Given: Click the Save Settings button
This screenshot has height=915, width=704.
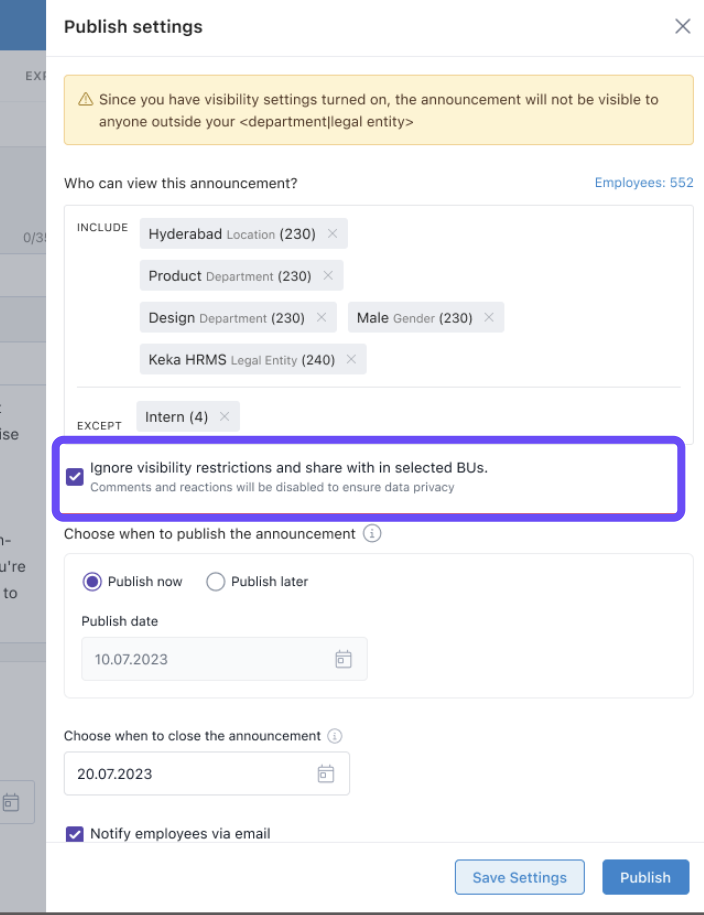Looking at the screenshot, I should tap(519, 877).
